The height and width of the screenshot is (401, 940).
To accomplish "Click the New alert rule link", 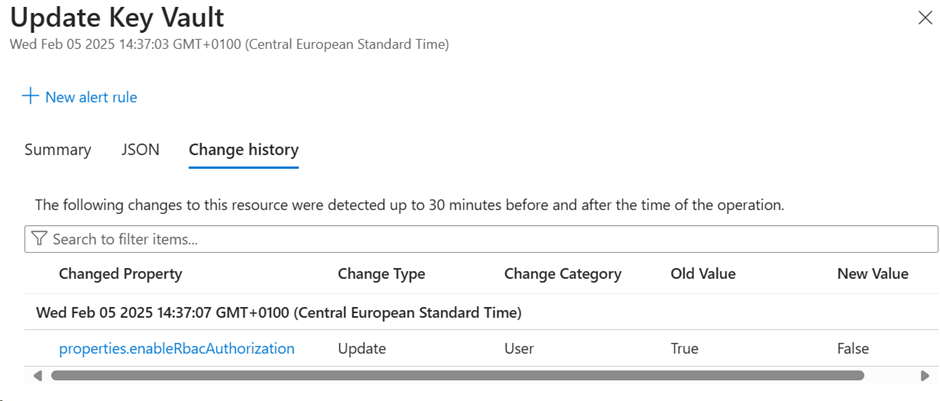I will (91, 97).
